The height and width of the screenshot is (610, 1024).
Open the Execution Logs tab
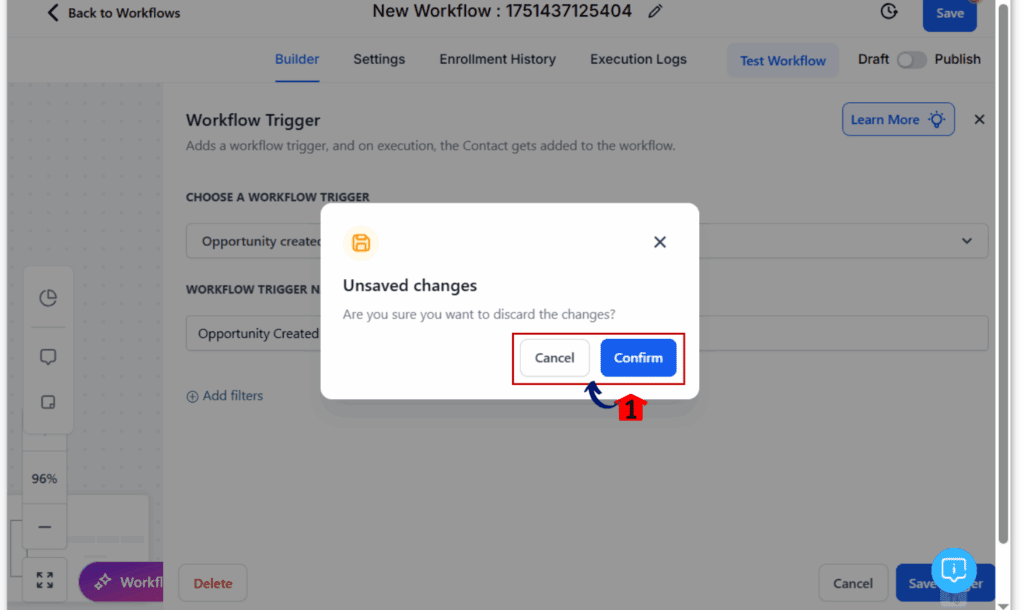638,59
